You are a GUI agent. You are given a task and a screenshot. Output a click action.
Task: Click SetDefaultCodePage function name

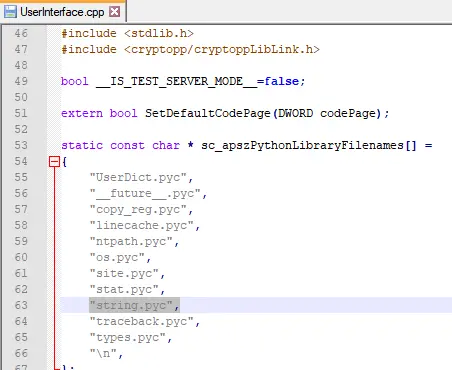point(208,113)
